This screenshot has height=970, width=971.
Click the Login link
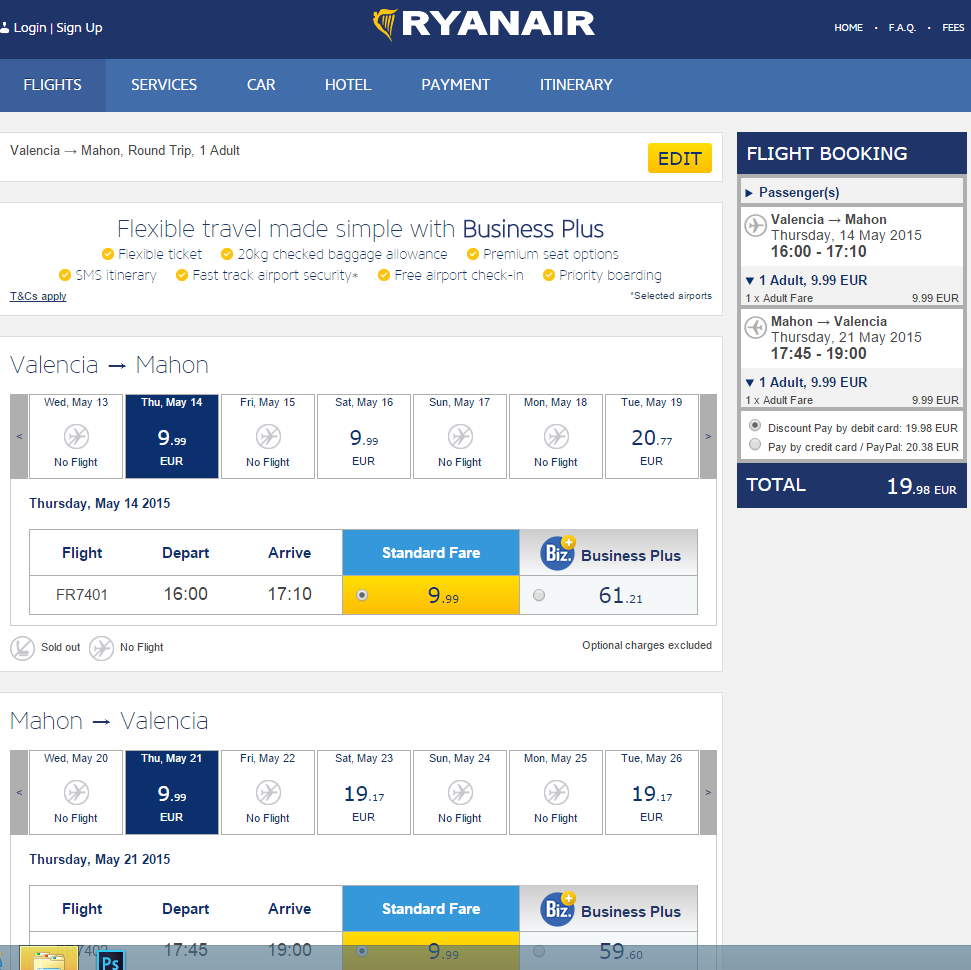[x=30, y=28]
